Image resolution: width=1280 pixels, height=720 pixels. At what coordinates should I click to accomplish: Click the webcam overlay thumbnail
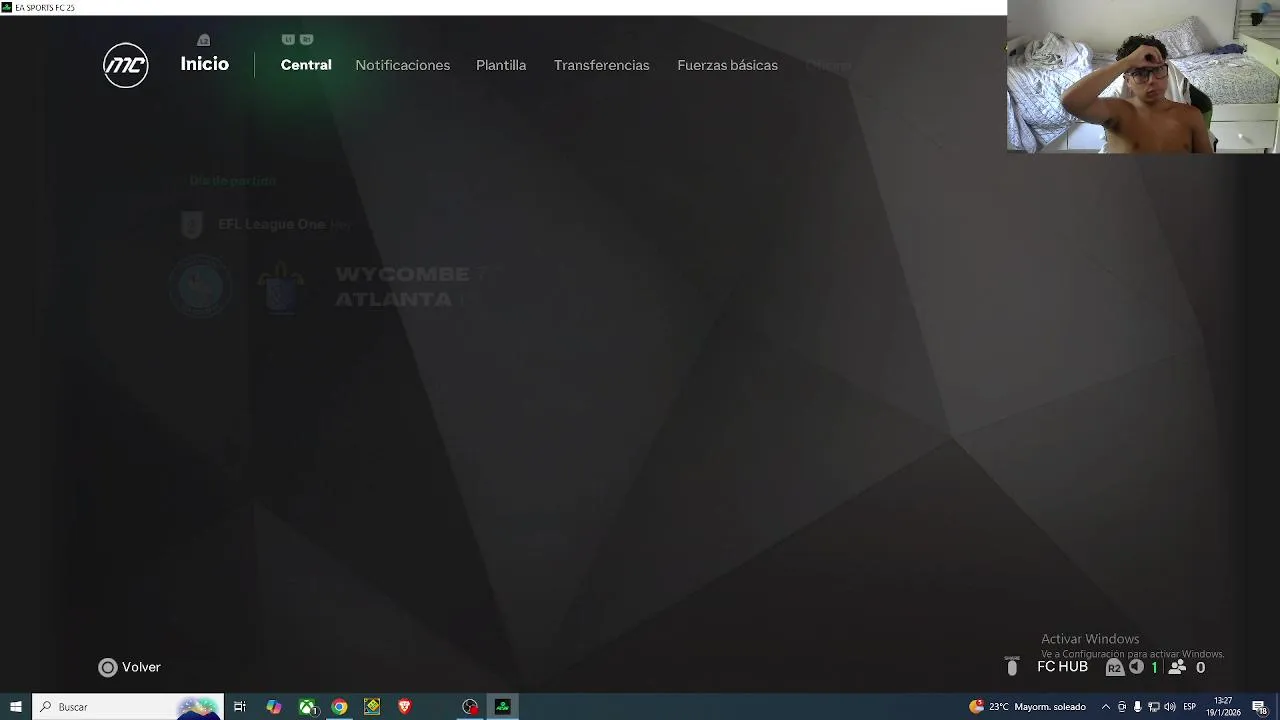[1143, 76]
